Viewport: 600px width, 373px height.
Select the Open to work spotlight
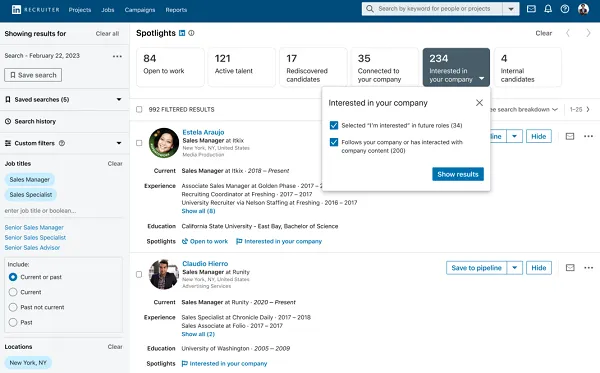tap(170, 67)
